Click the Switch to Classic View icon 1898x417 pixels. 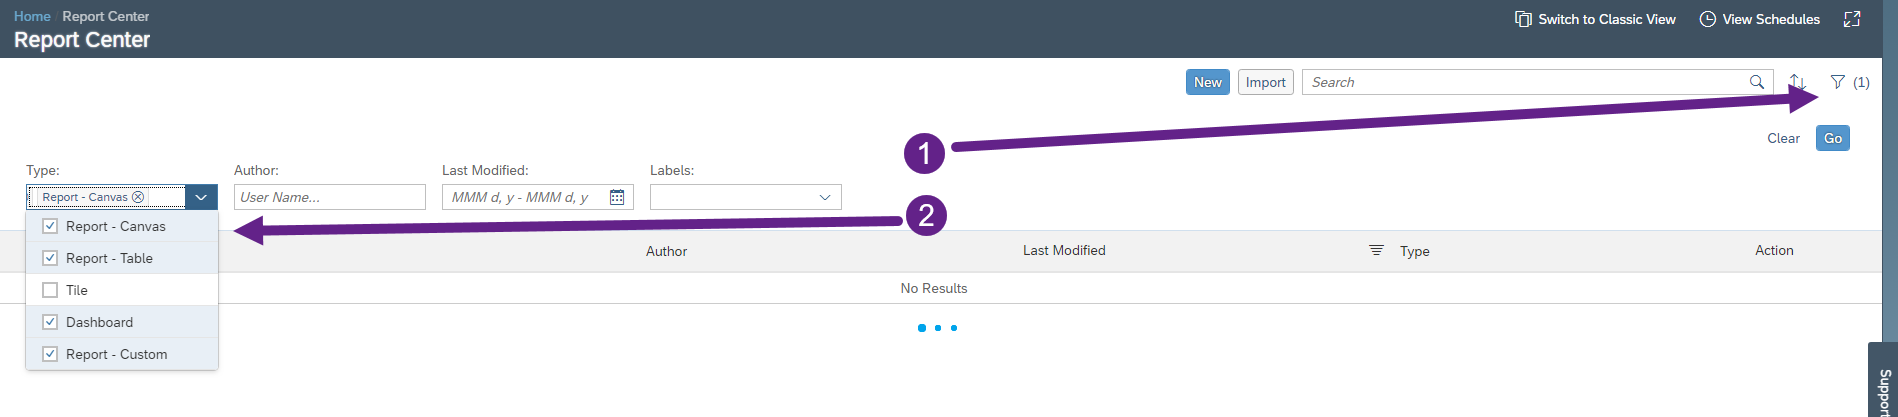pos(1523,19)
